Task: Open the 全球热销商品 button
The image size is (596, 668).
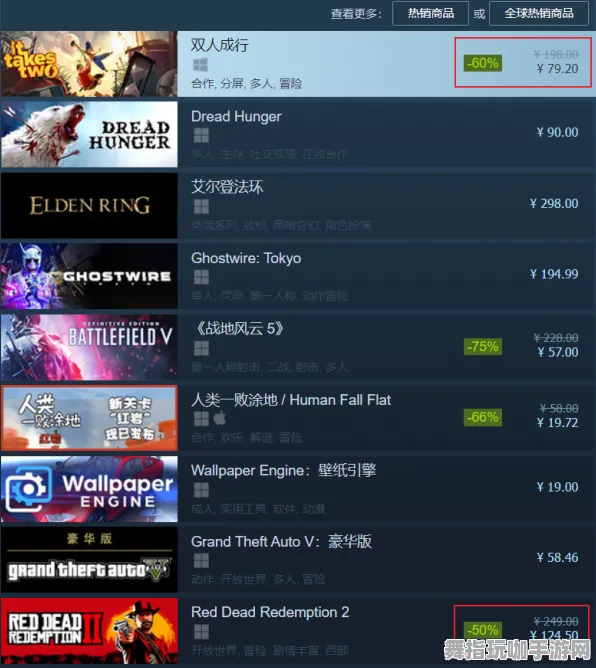Action: click(x=540, y=14)
